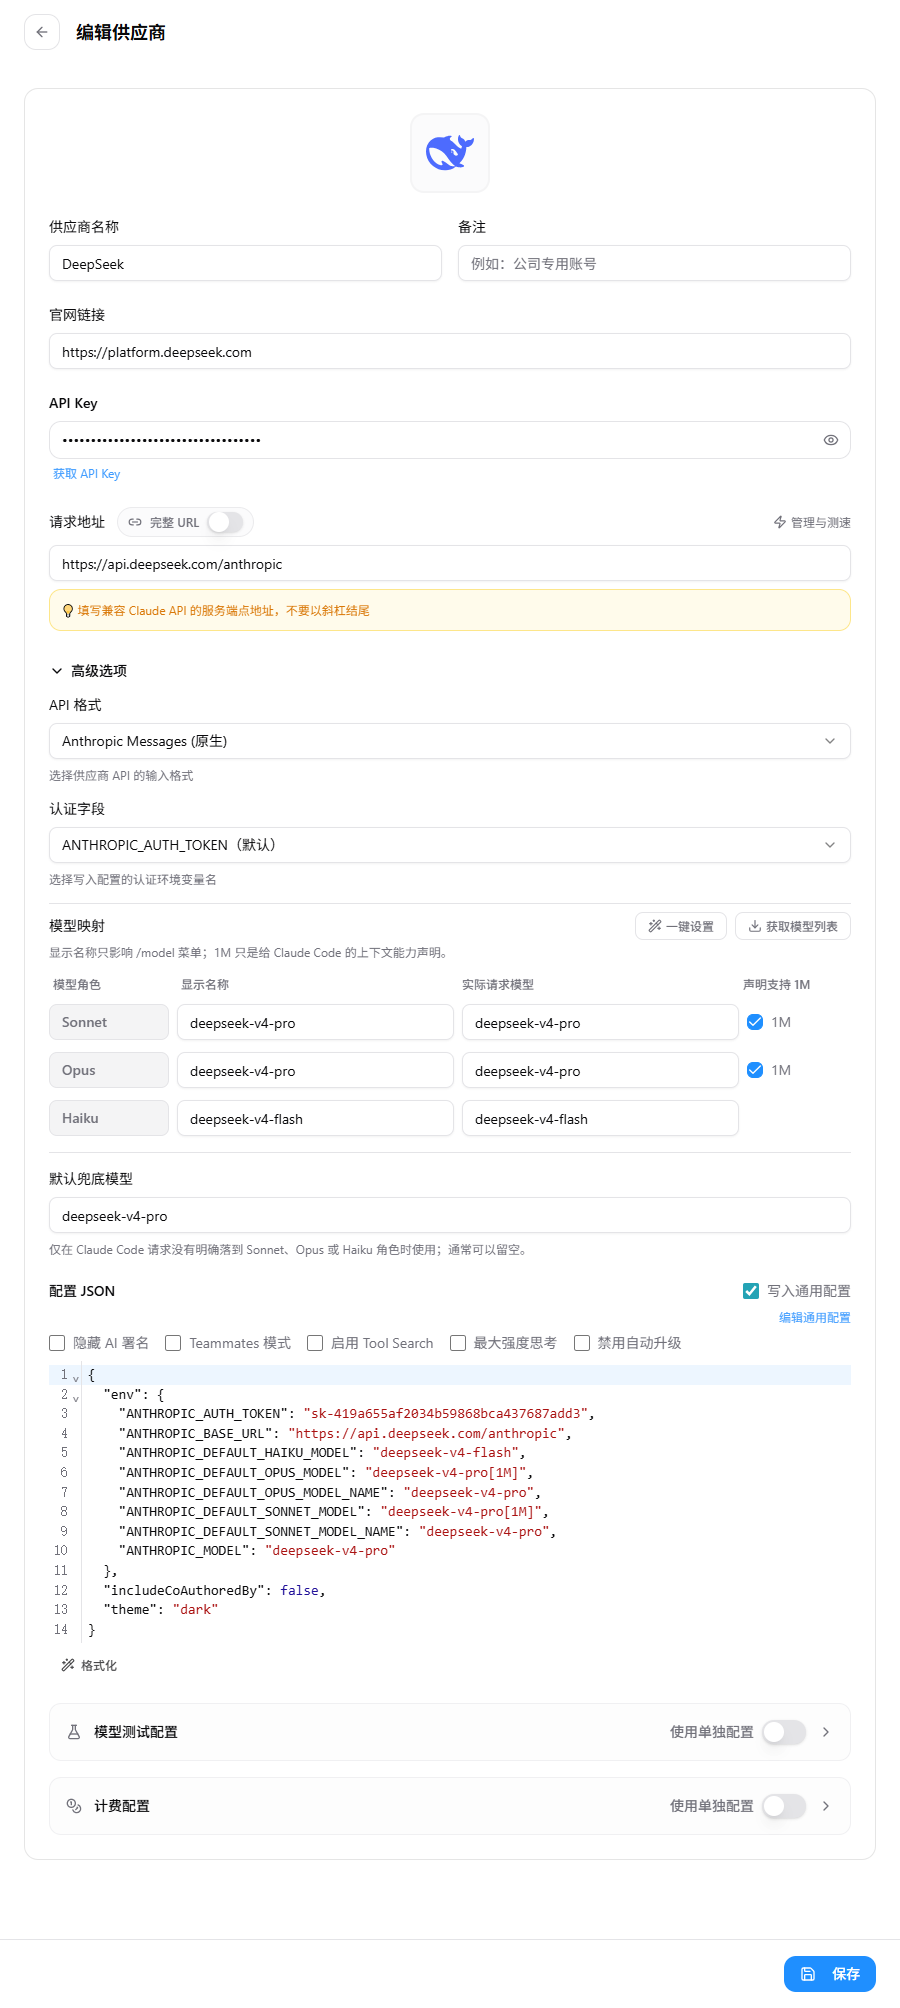Uncheck the 写入通用配置 checkbox
The height and width of the screenshot is (2008, 900).
pyautogui.click(x=751, y=1291)
